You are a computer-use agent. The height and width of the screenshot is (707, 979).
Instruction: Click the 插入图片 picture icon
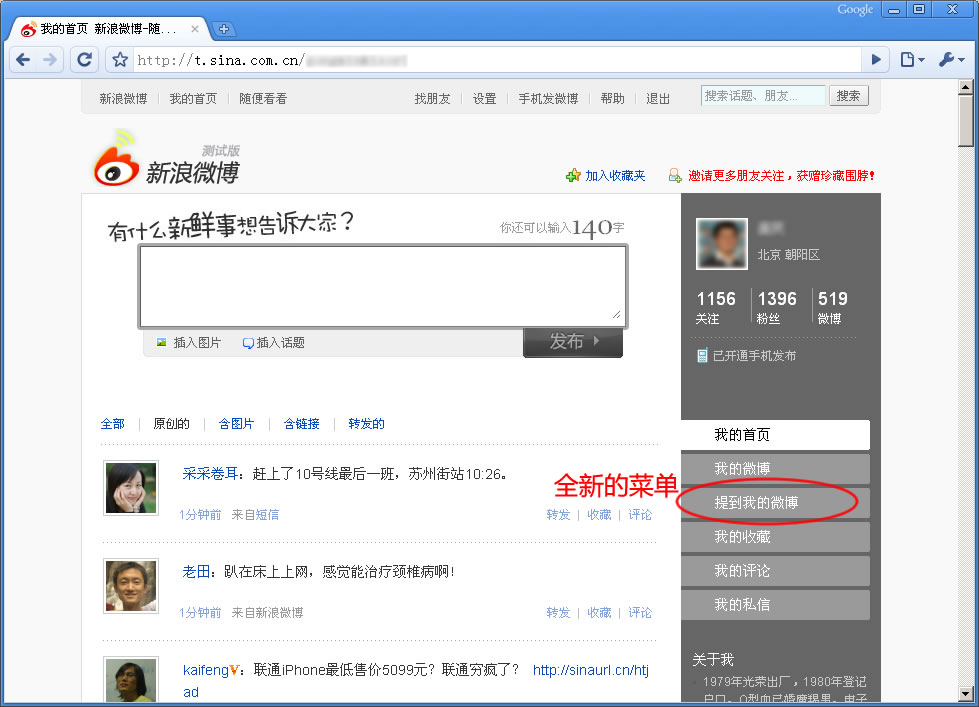coord(162,342)
